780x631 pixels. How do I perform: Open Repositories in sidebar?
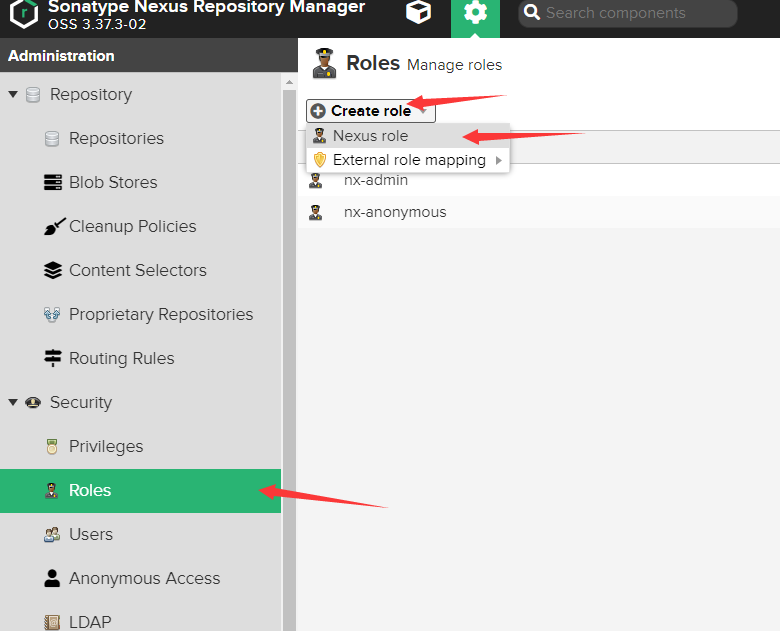[x=116, y=138]
